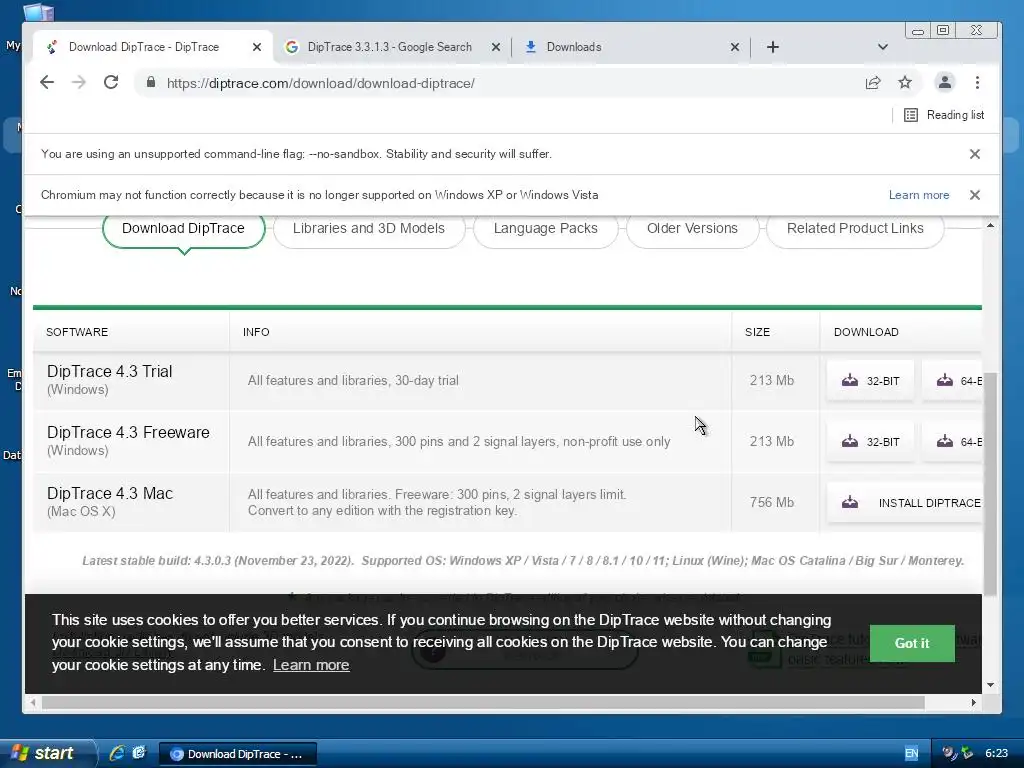Open Learn more link in Chromium warning
Screen dimensions: 1024x768
click(919, 195)
